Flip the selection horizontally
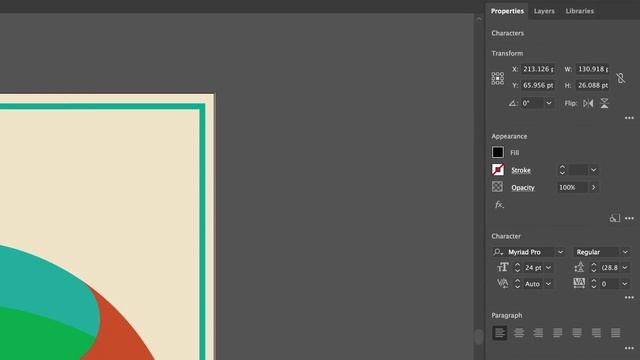The image size is (640, 360). coord(588,103)
